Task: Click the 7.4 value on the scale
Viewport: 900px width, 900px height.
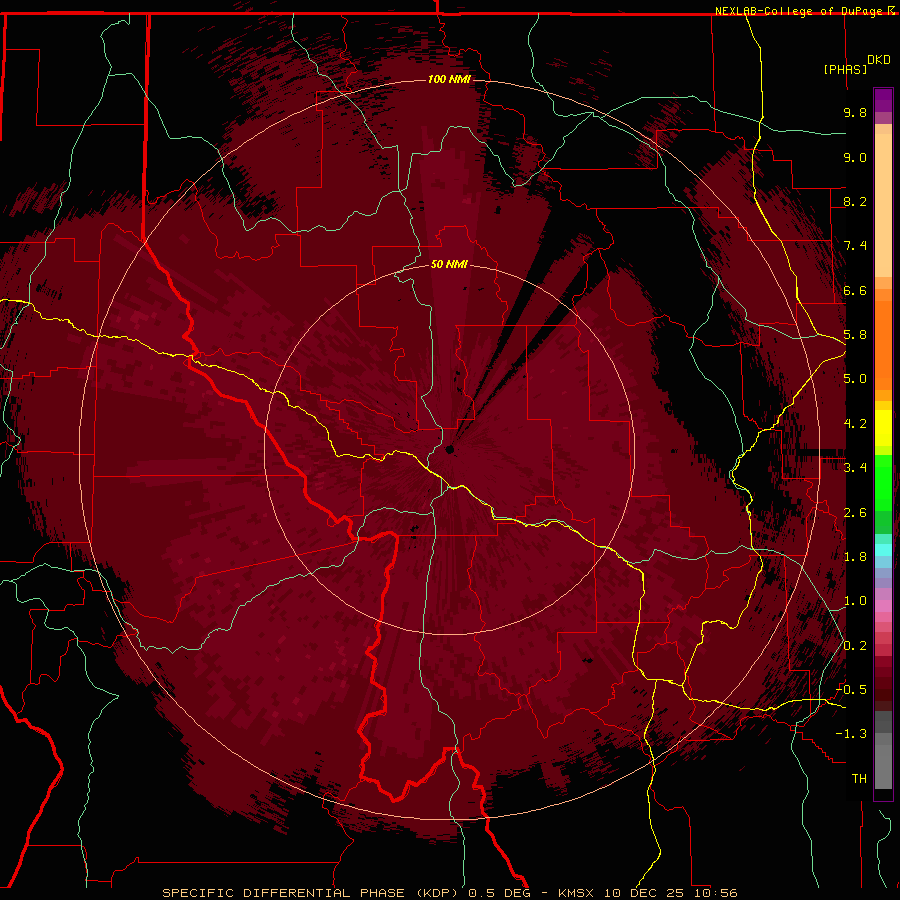Action: point(855,246)
